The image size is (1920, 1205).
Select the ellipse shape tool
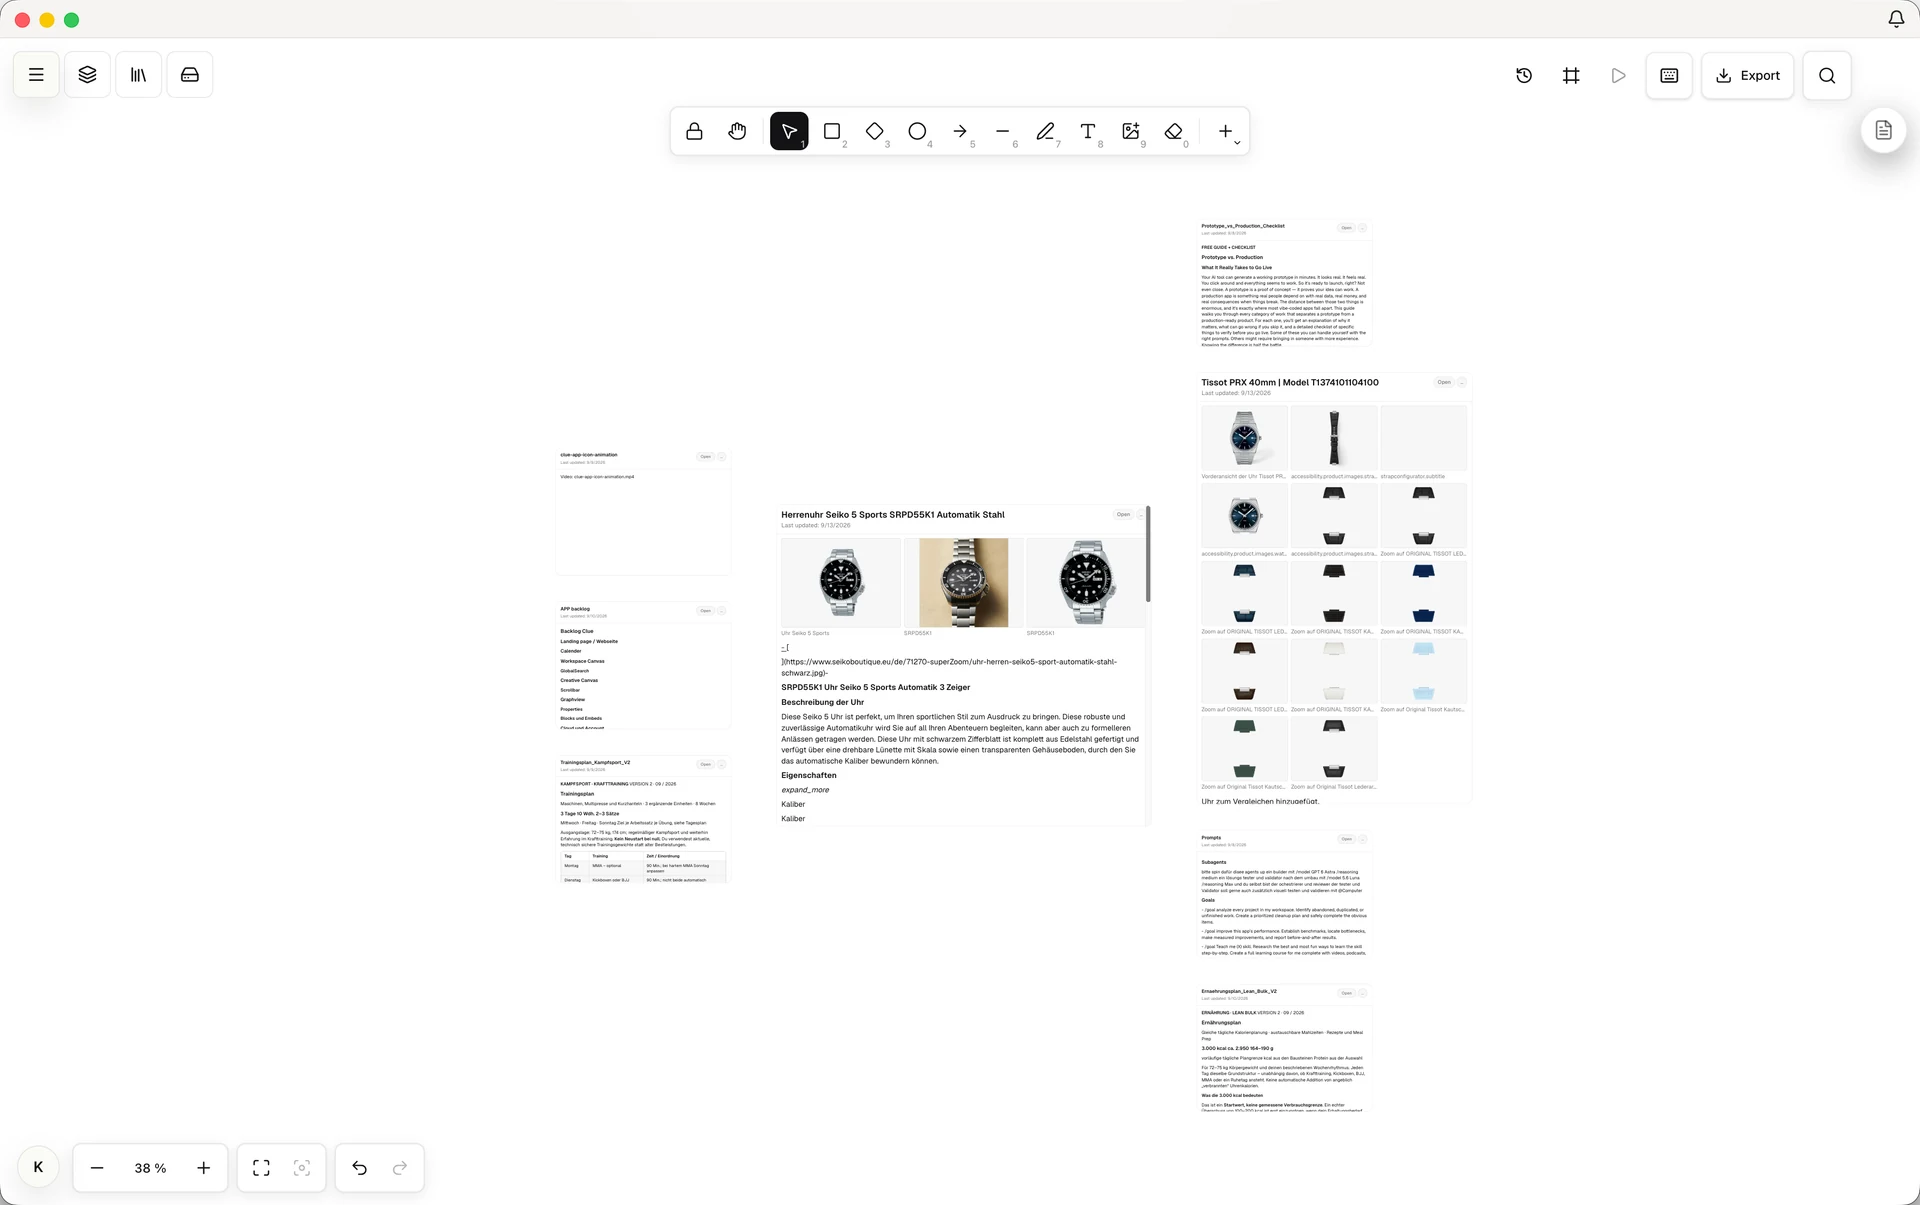coord(917,131)
